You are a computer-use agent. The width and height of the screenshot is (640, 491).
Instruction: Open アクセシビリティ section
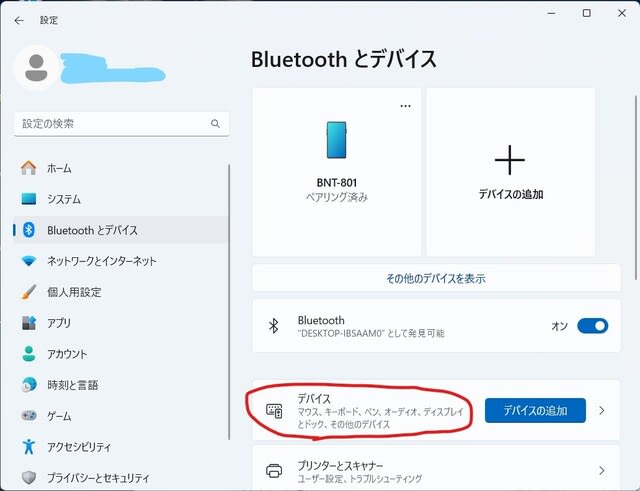point(121,447)
